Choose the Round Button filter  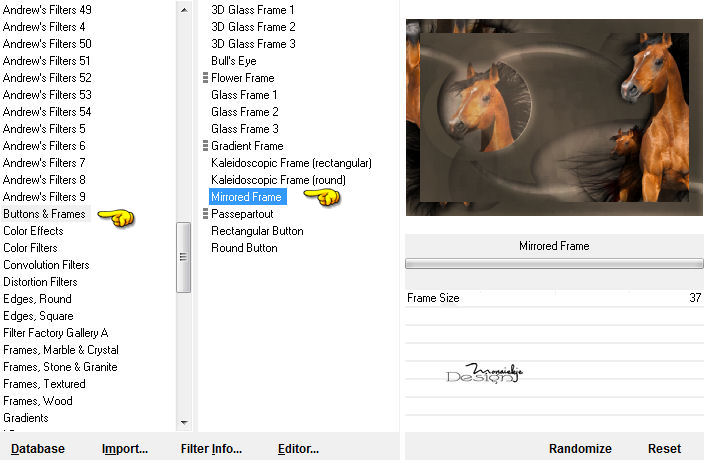pos(244,248)
